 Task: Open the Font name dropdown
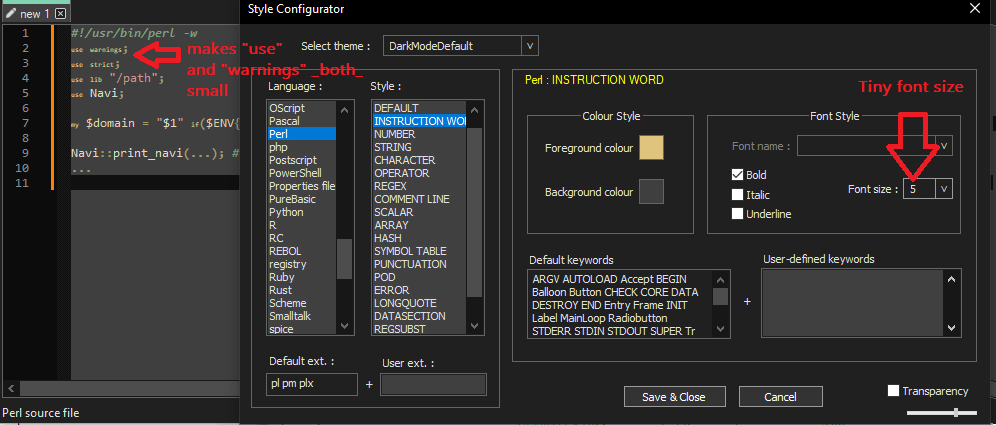click(x=944, y=145)
